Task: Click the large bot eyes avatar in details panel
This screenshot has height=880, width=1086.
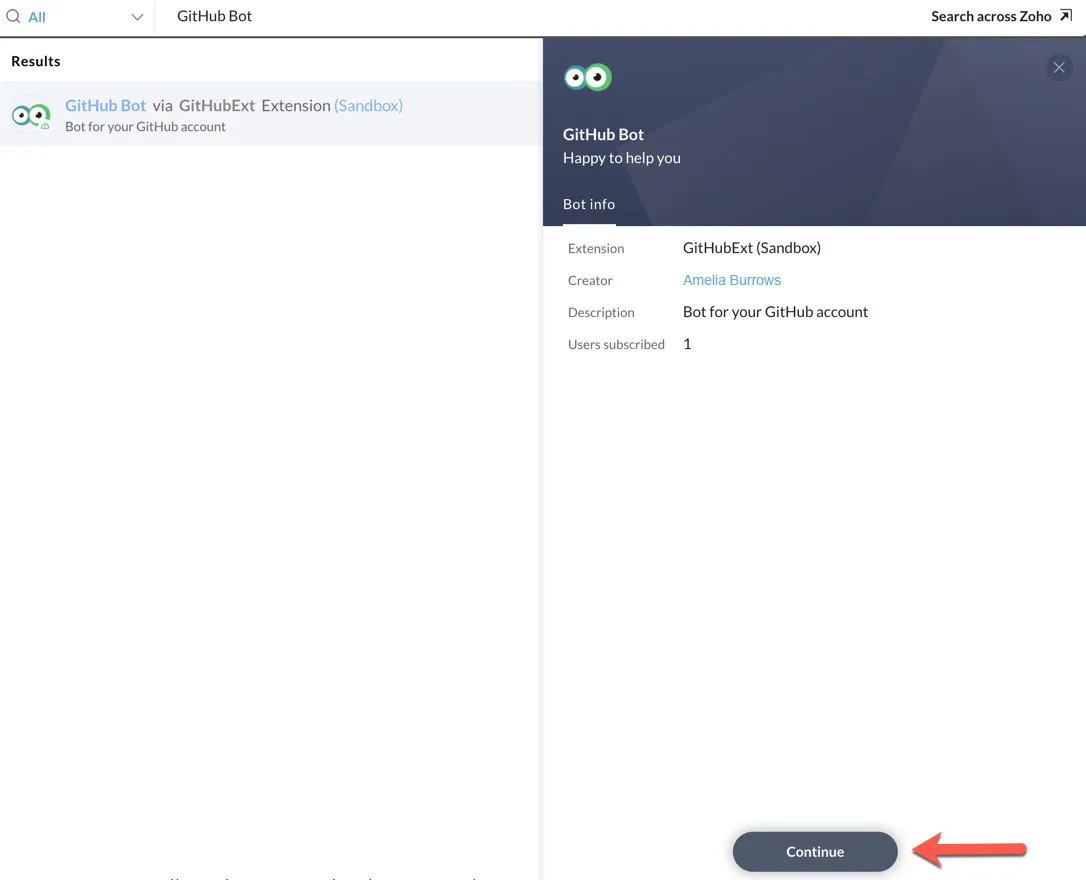Action: tap(587, 77)
